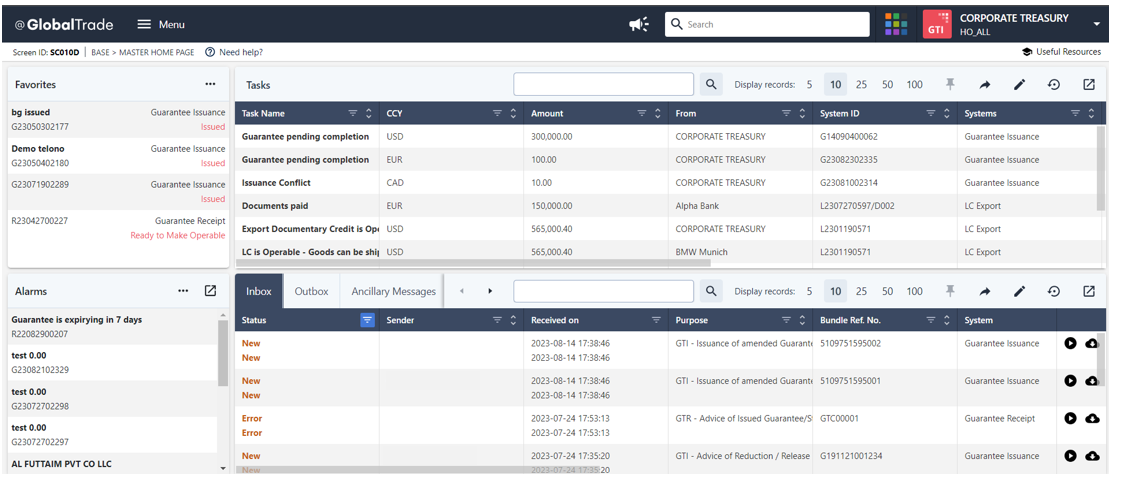The width and height of the screenshot is (1121, 480).
Task: Click the Tasks search text box
Action: pyautogui.click(x=603, y=84)
